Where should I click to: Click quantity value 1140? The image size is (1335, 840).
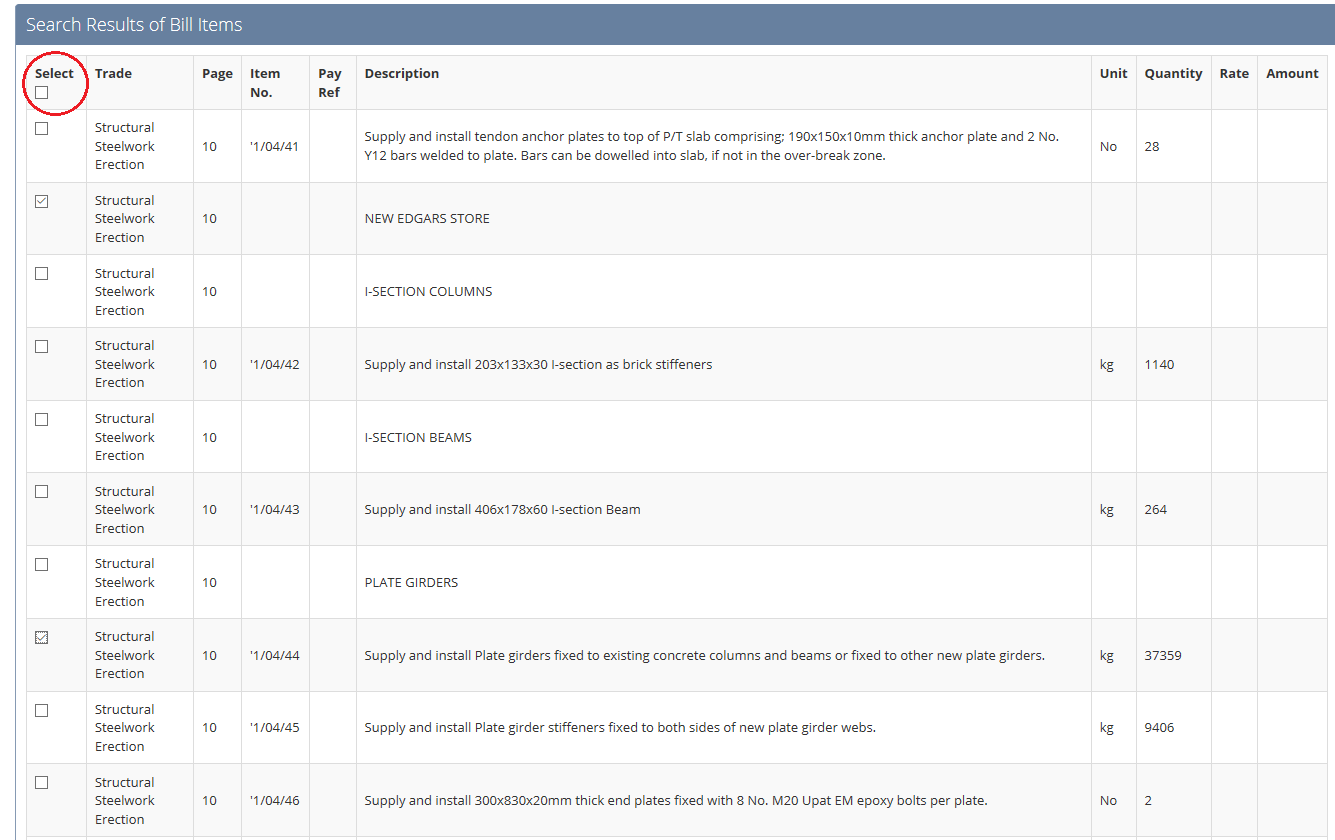[1159, 364]
